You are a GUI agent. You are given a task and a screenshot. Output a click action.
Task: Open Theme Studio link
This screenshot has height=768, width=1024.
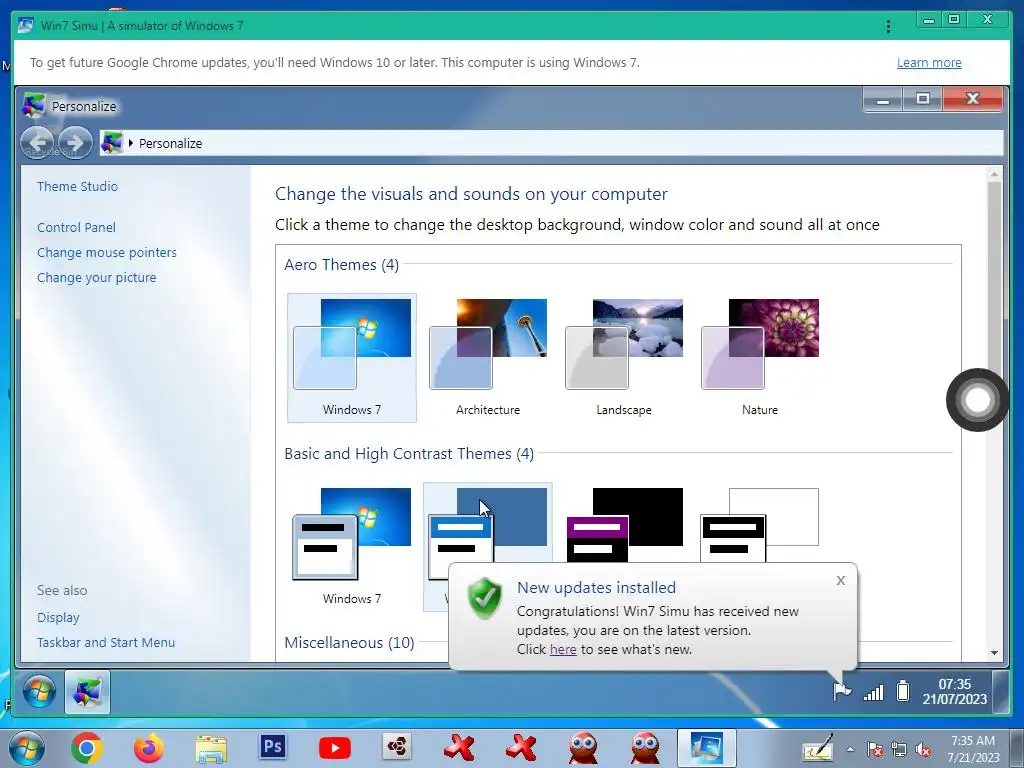(x=77, y=186)
